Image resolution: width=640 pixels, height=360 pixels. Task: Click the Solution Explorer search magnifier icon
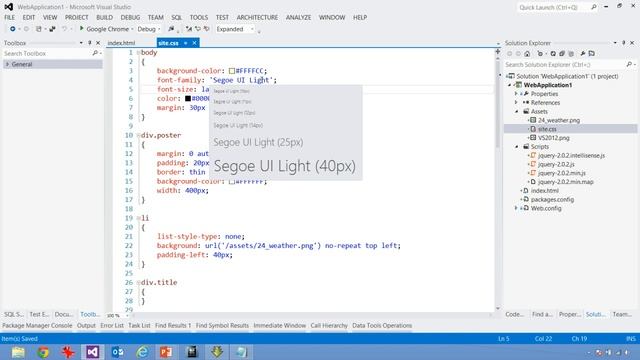[629, 64]
